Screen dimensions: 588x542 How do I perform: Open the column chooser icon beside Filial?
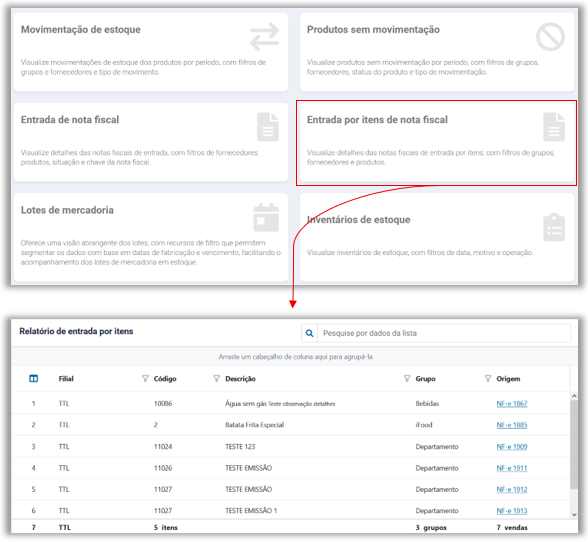click(33, 378)
